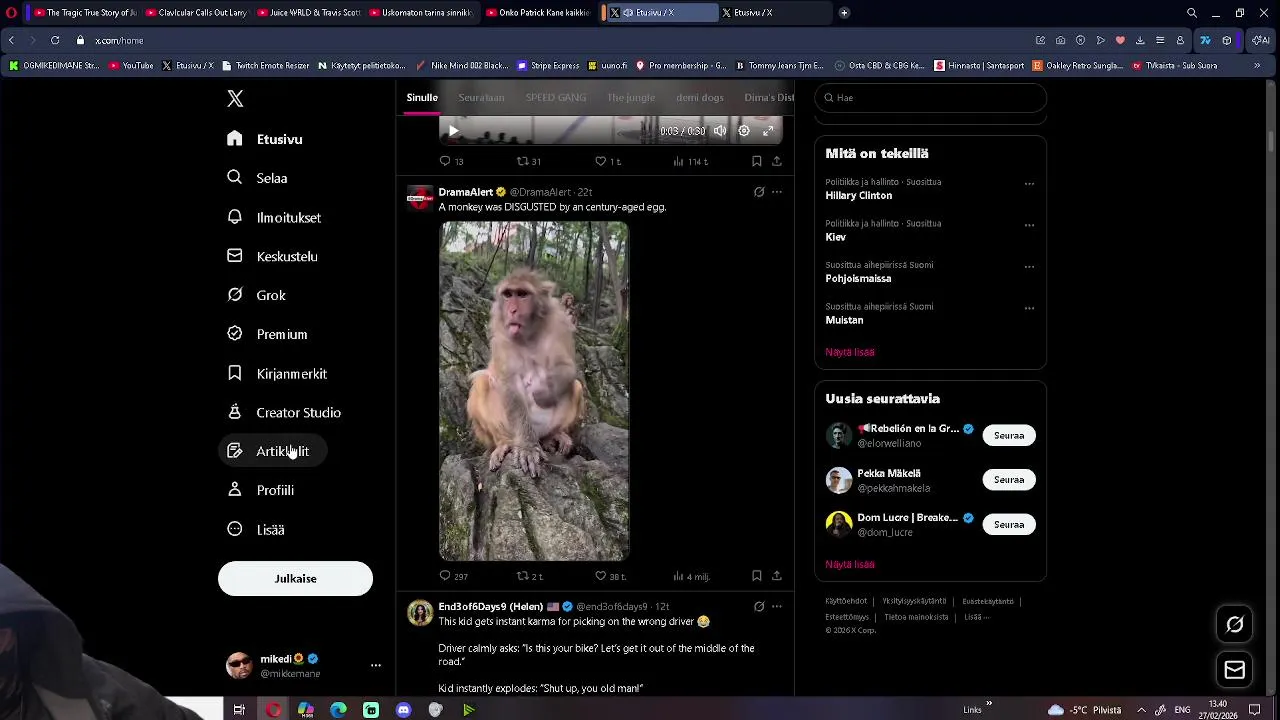The width and height of the screenshot is (1280, 720).
Task: Reload the page in browser toolbar
Action: tap(55, 40)
